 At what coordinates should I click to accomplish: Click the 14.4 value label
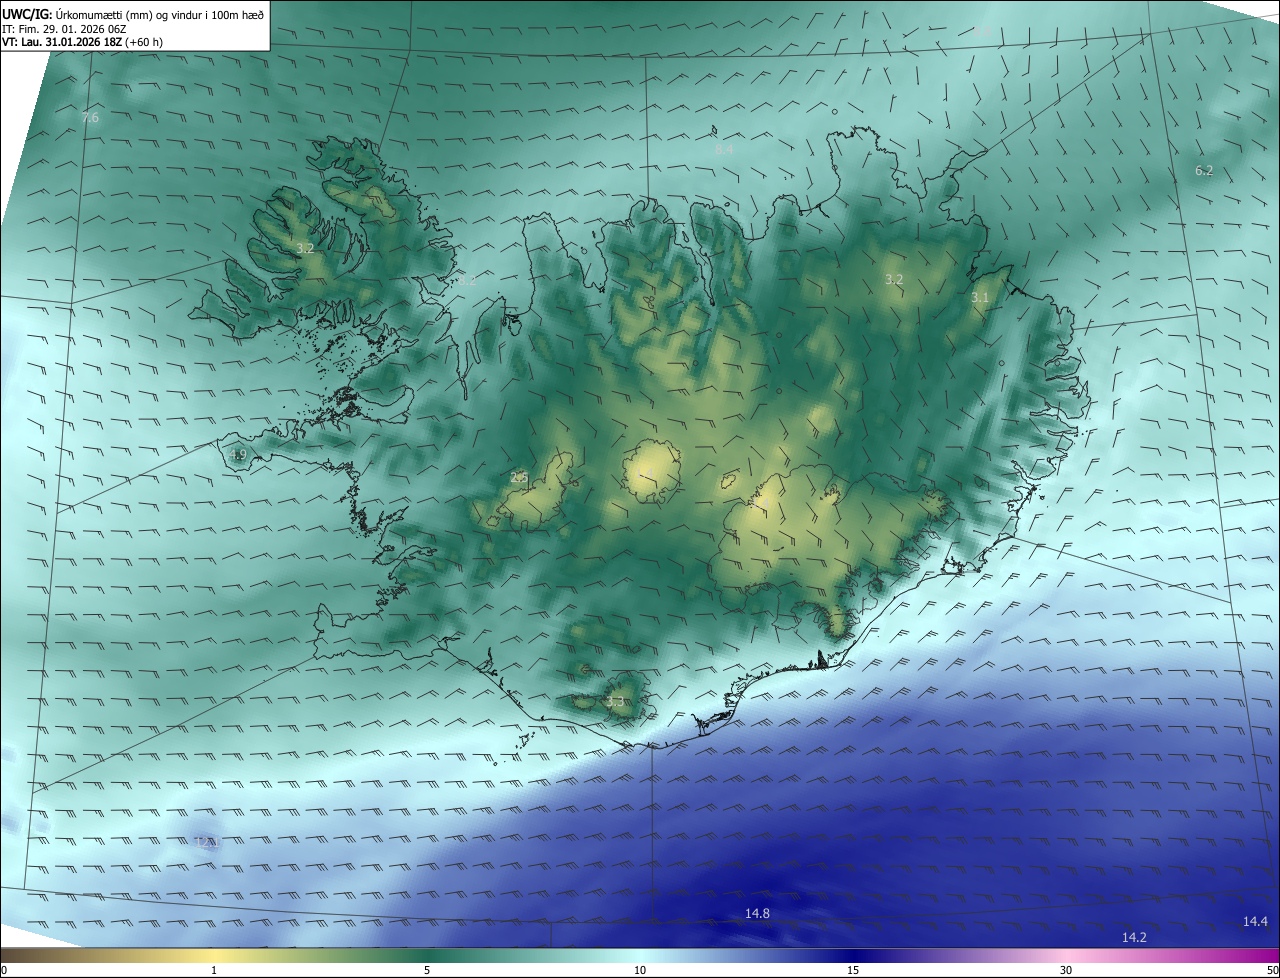[x=1255, y=921]
